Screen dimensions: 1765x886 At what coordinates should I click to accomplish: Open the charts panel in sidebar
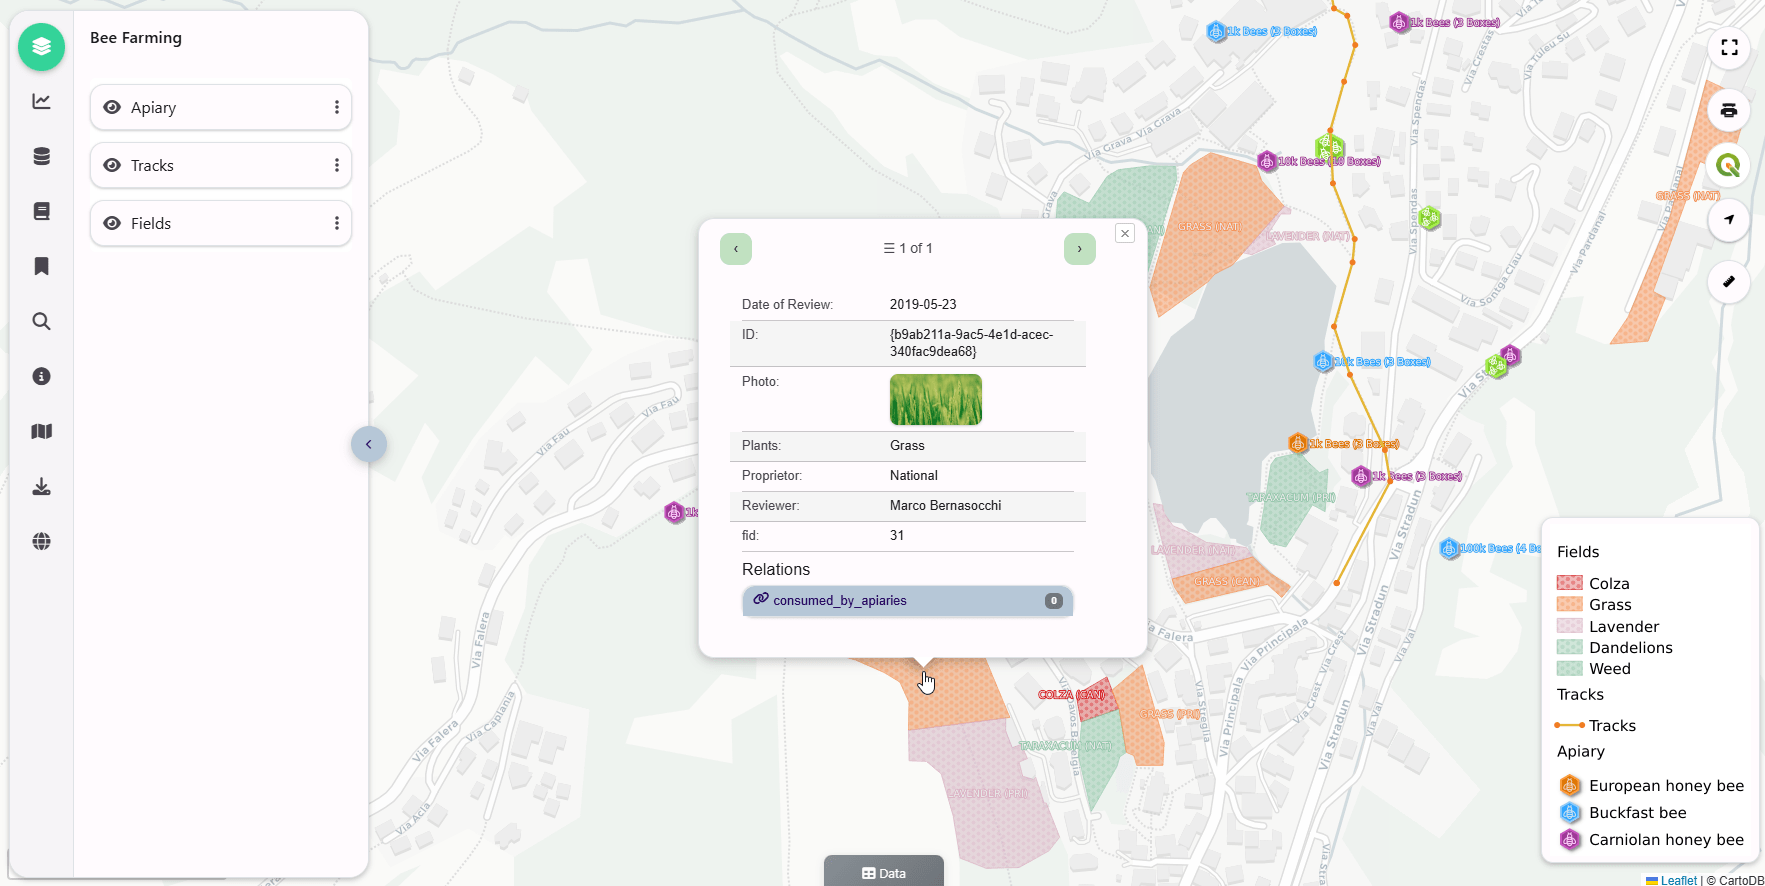tap(41, 101)
